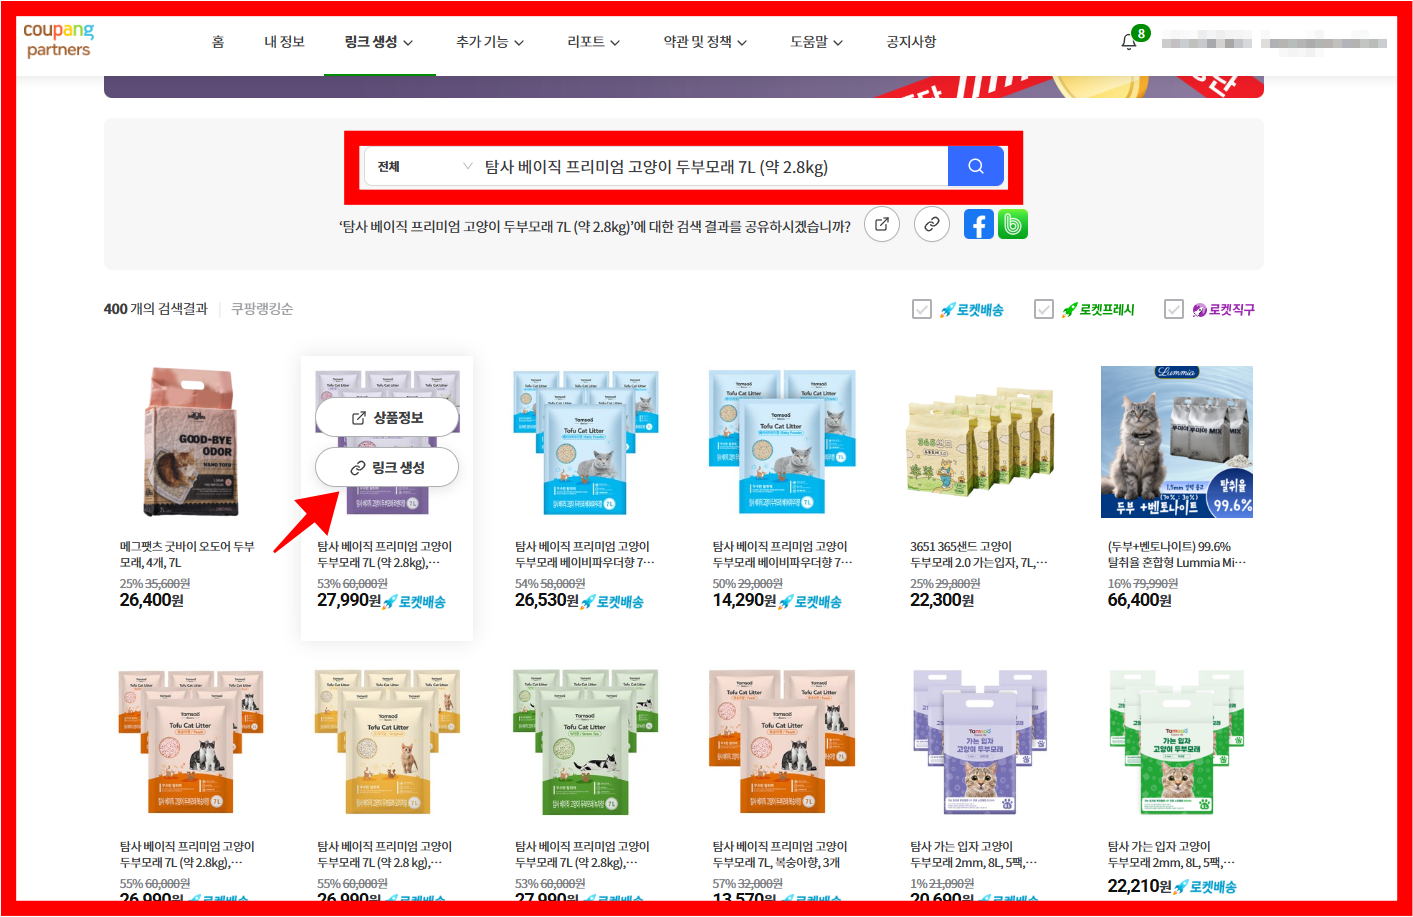Select the 쿠팡랭킹순 sort option
Viewport: 1413px width, 917px height.
coord(262,309)
